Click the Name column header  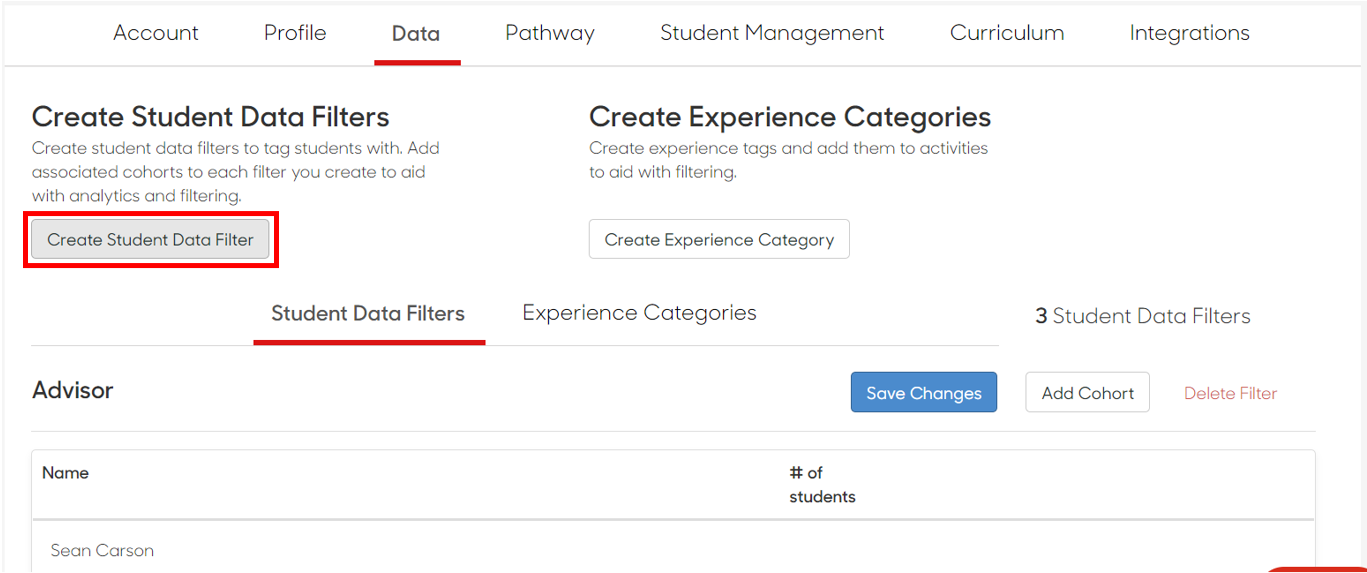[65, 473]
